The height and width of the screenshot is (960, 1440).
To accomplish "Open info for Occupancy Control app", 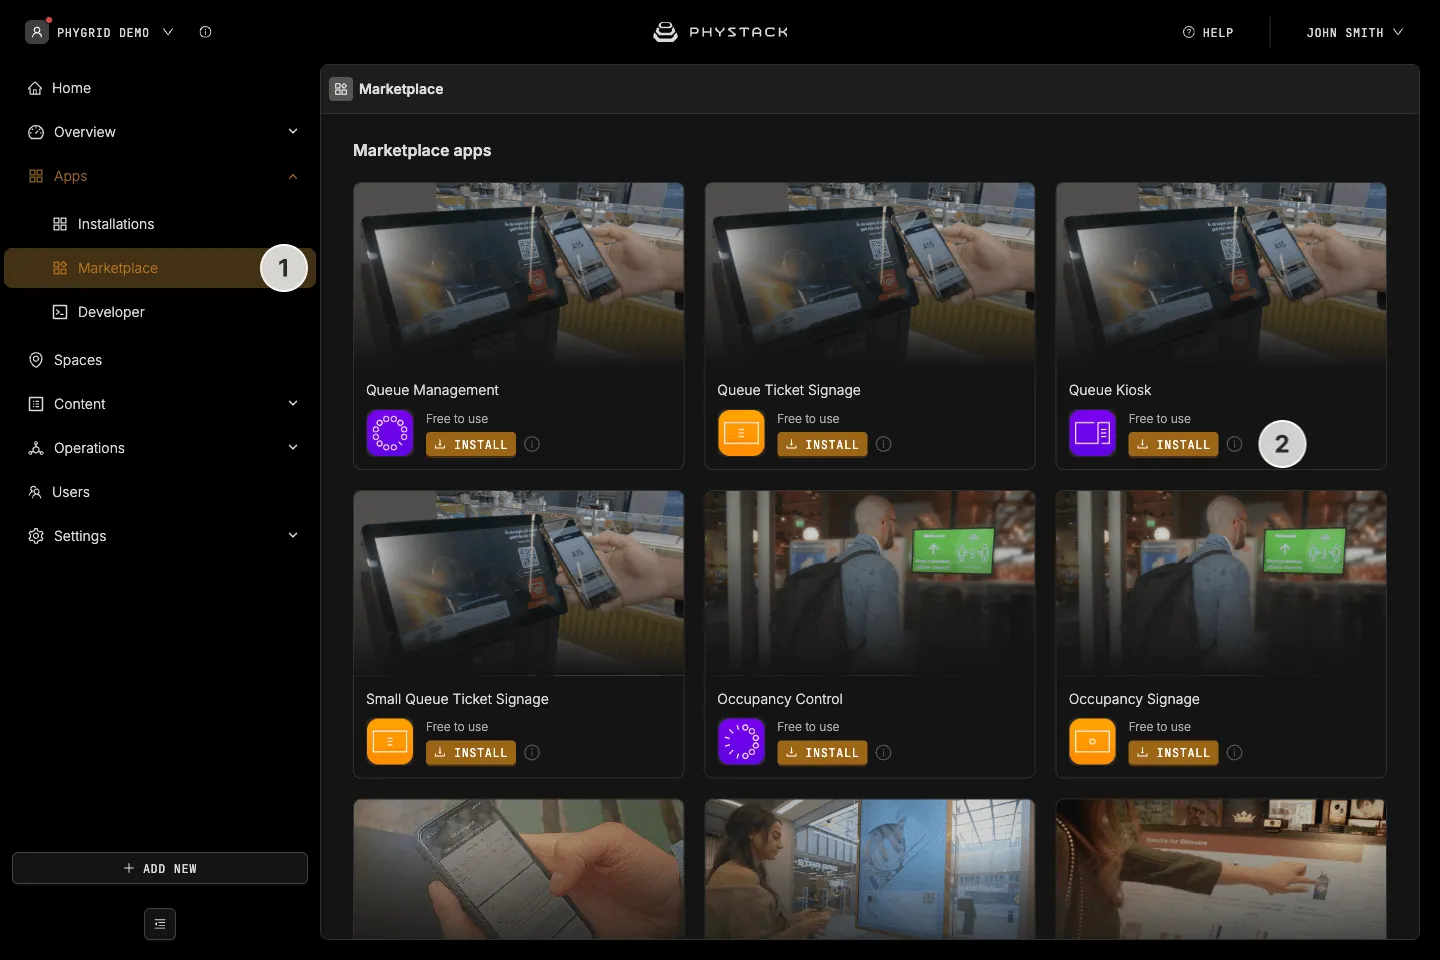I will (883, 752).
